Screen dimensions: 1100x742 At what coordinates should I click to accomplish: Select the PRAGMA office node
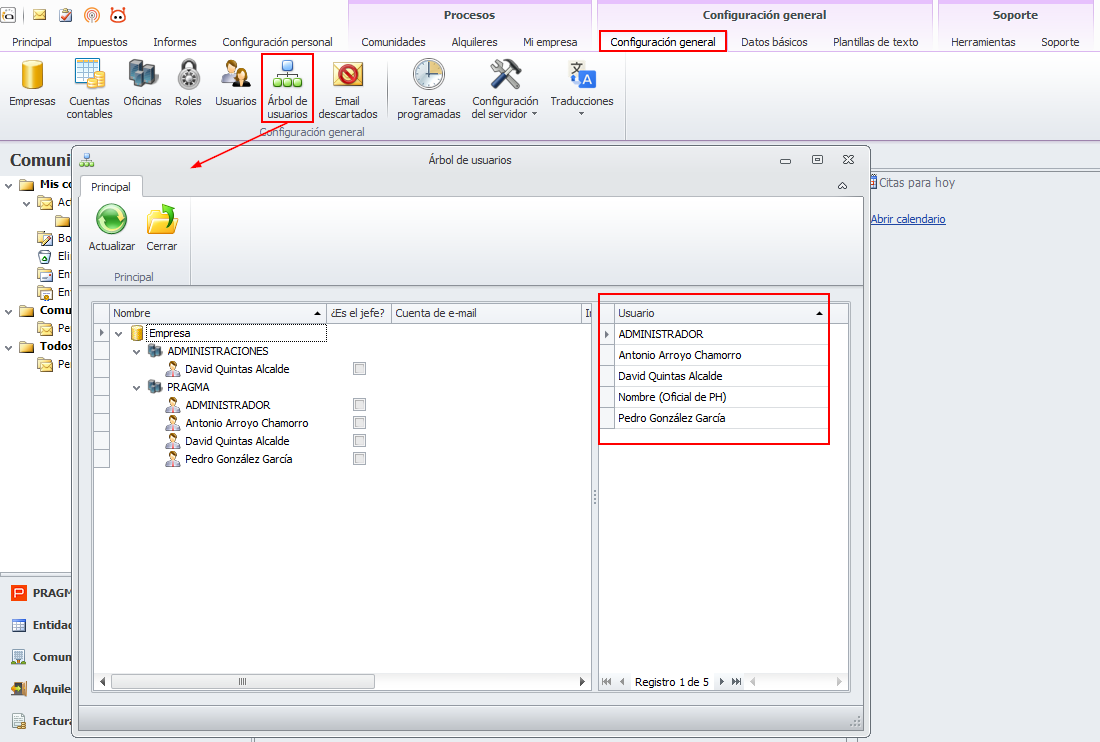(188, 387)
